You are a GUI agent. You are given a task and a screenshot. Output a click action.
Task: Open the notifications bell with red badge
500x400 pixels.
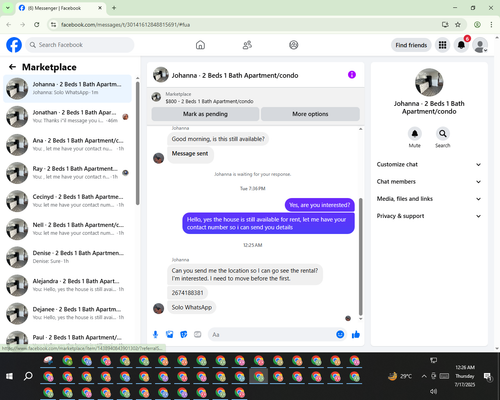[461, 45]
